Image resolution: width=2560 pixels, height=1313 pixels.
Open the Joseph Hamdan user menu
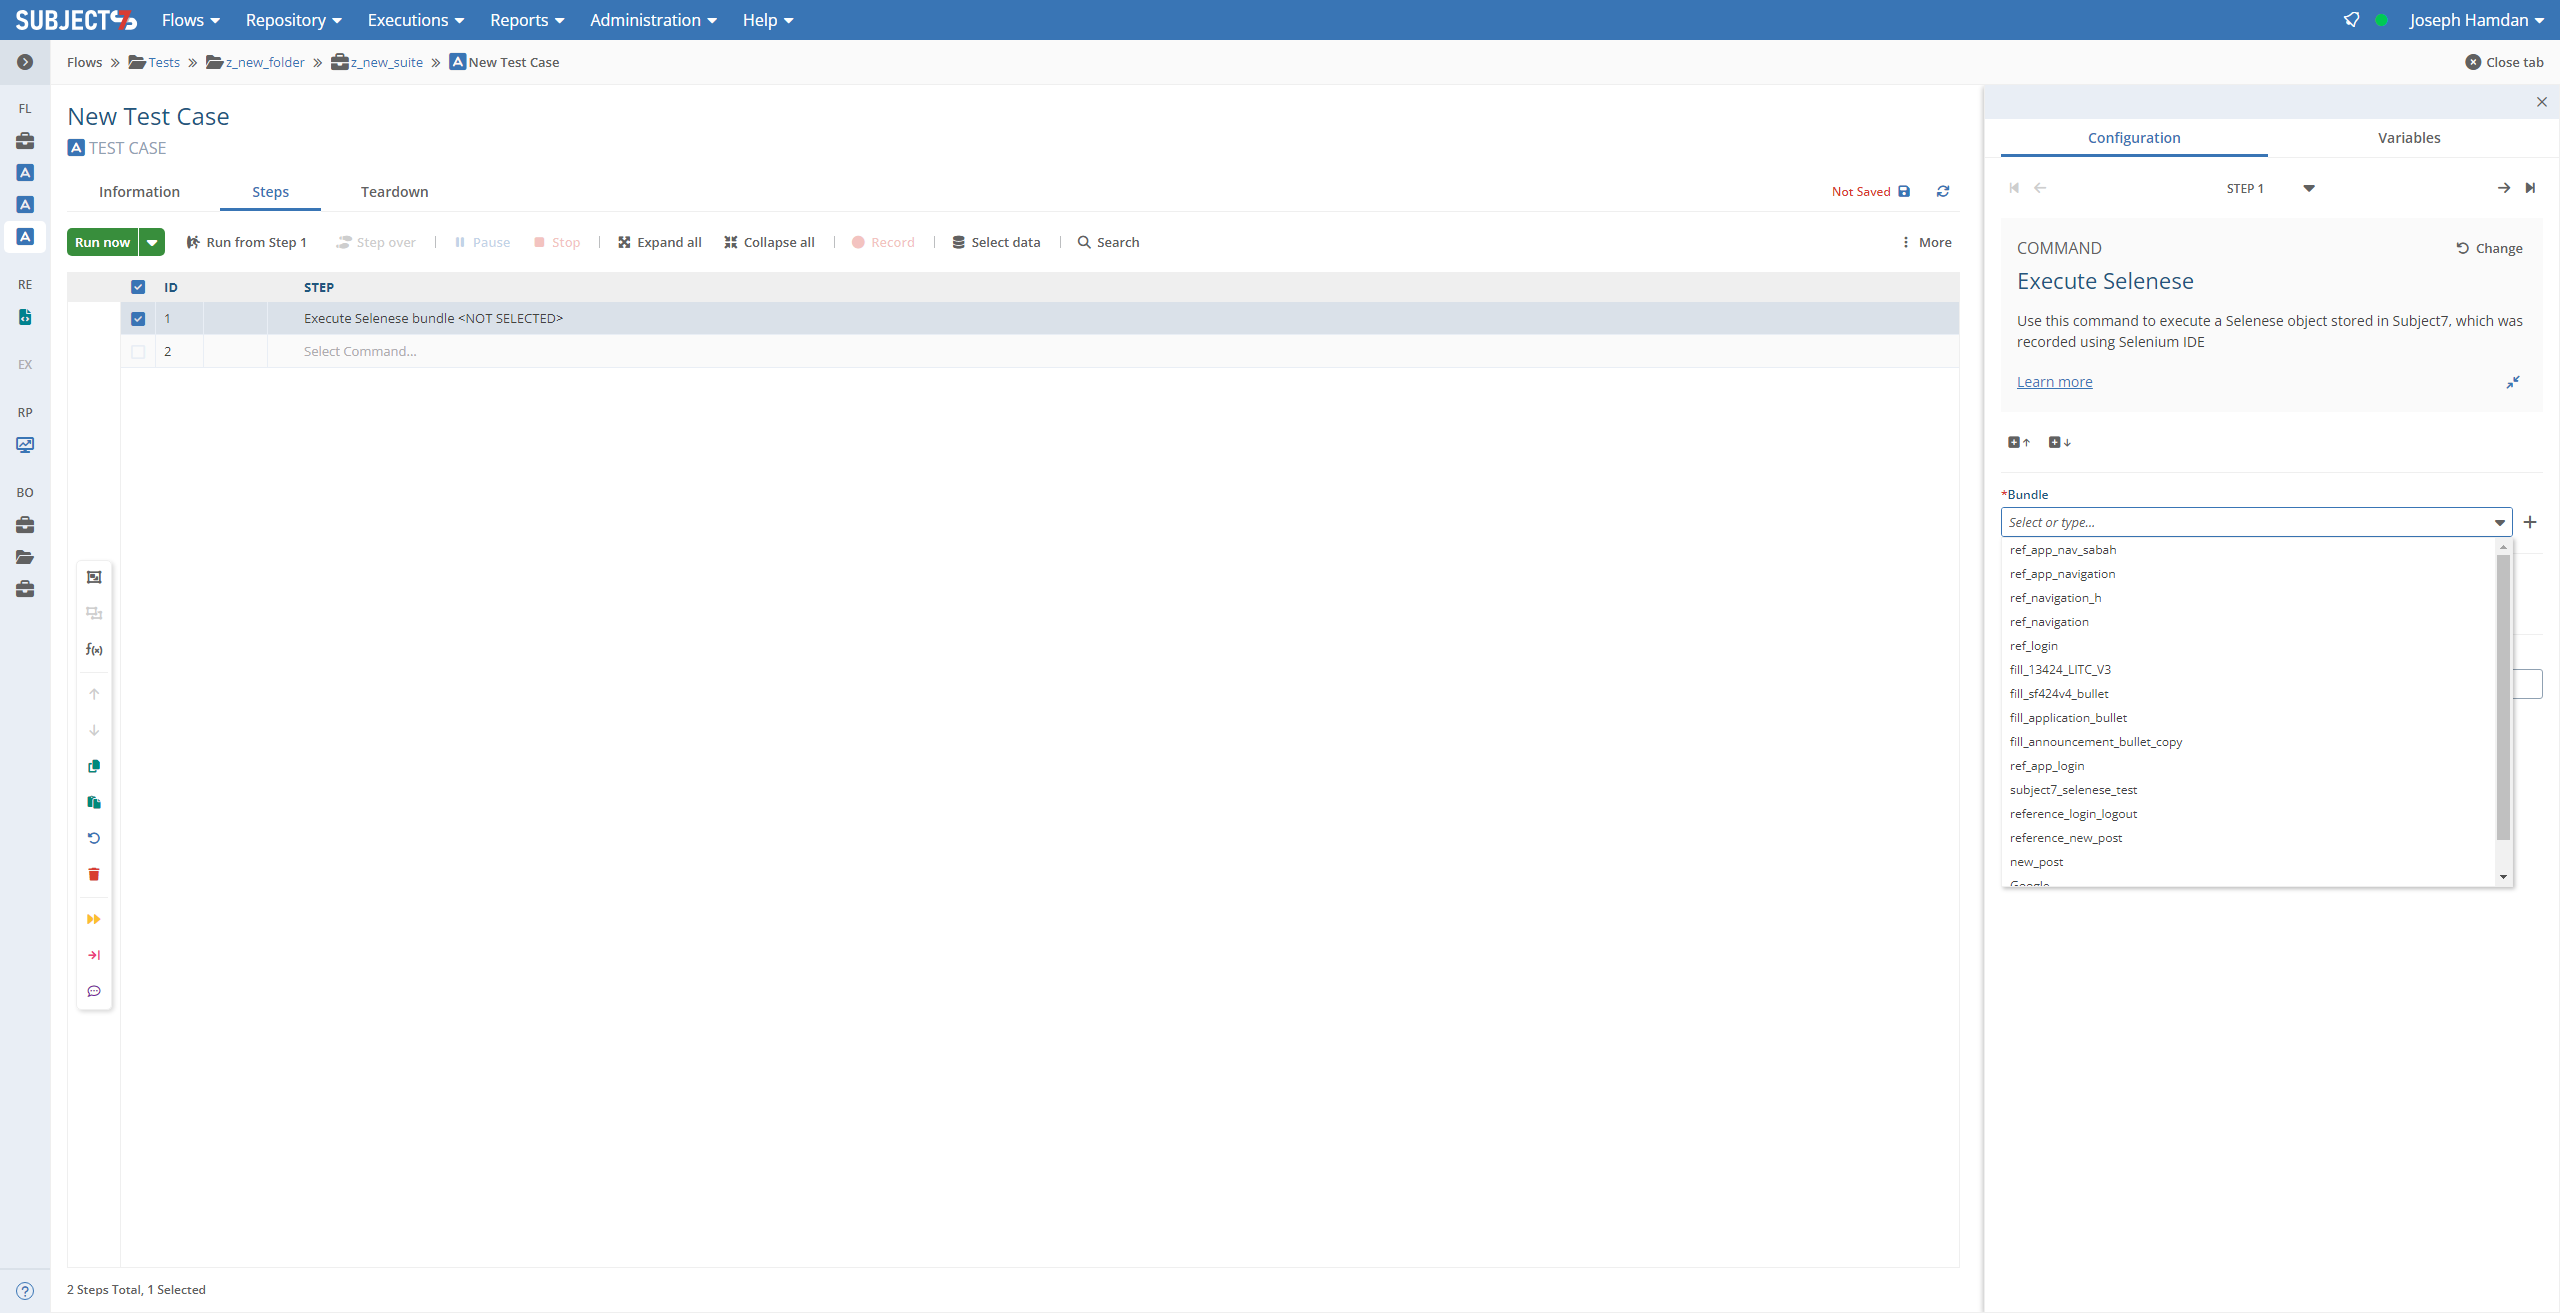click(2476, 20)
